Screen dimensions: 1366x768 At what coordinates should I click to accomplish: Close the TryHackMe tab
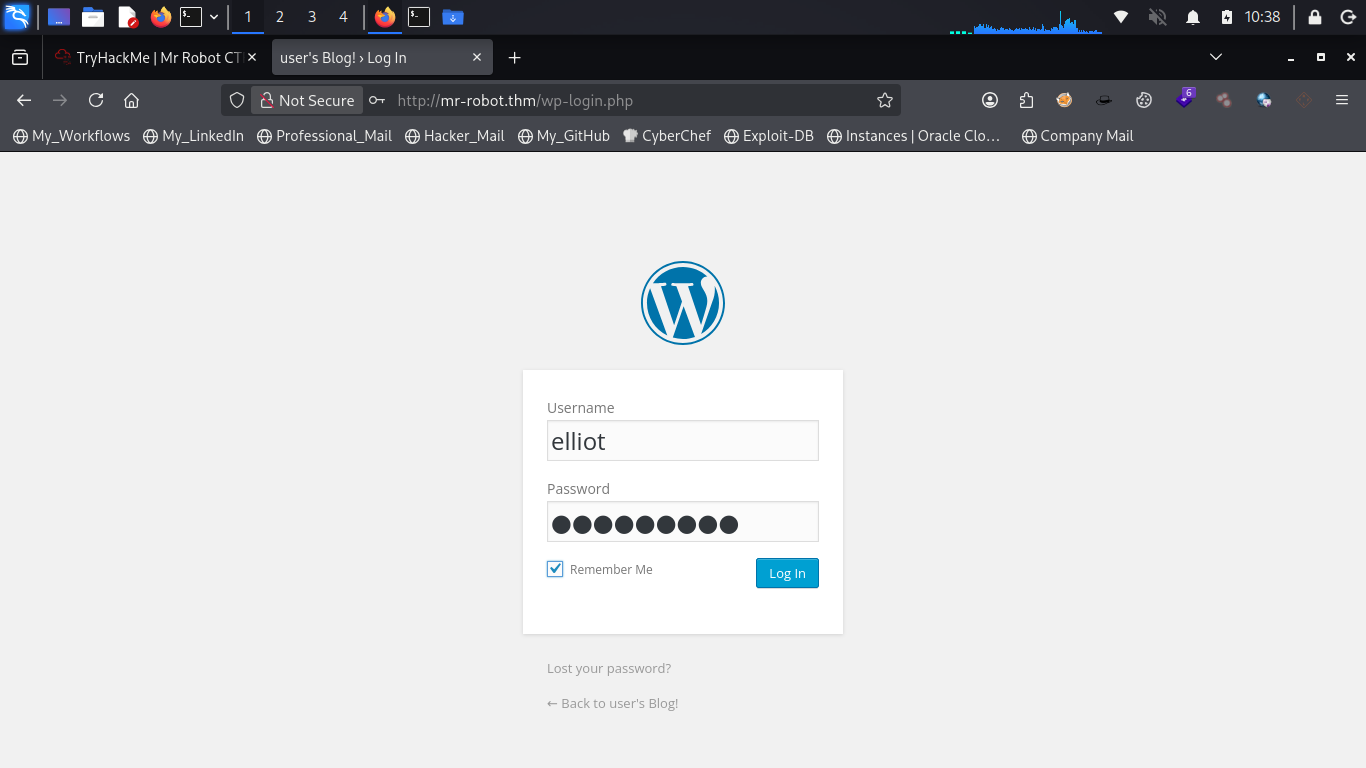(252, 58)
